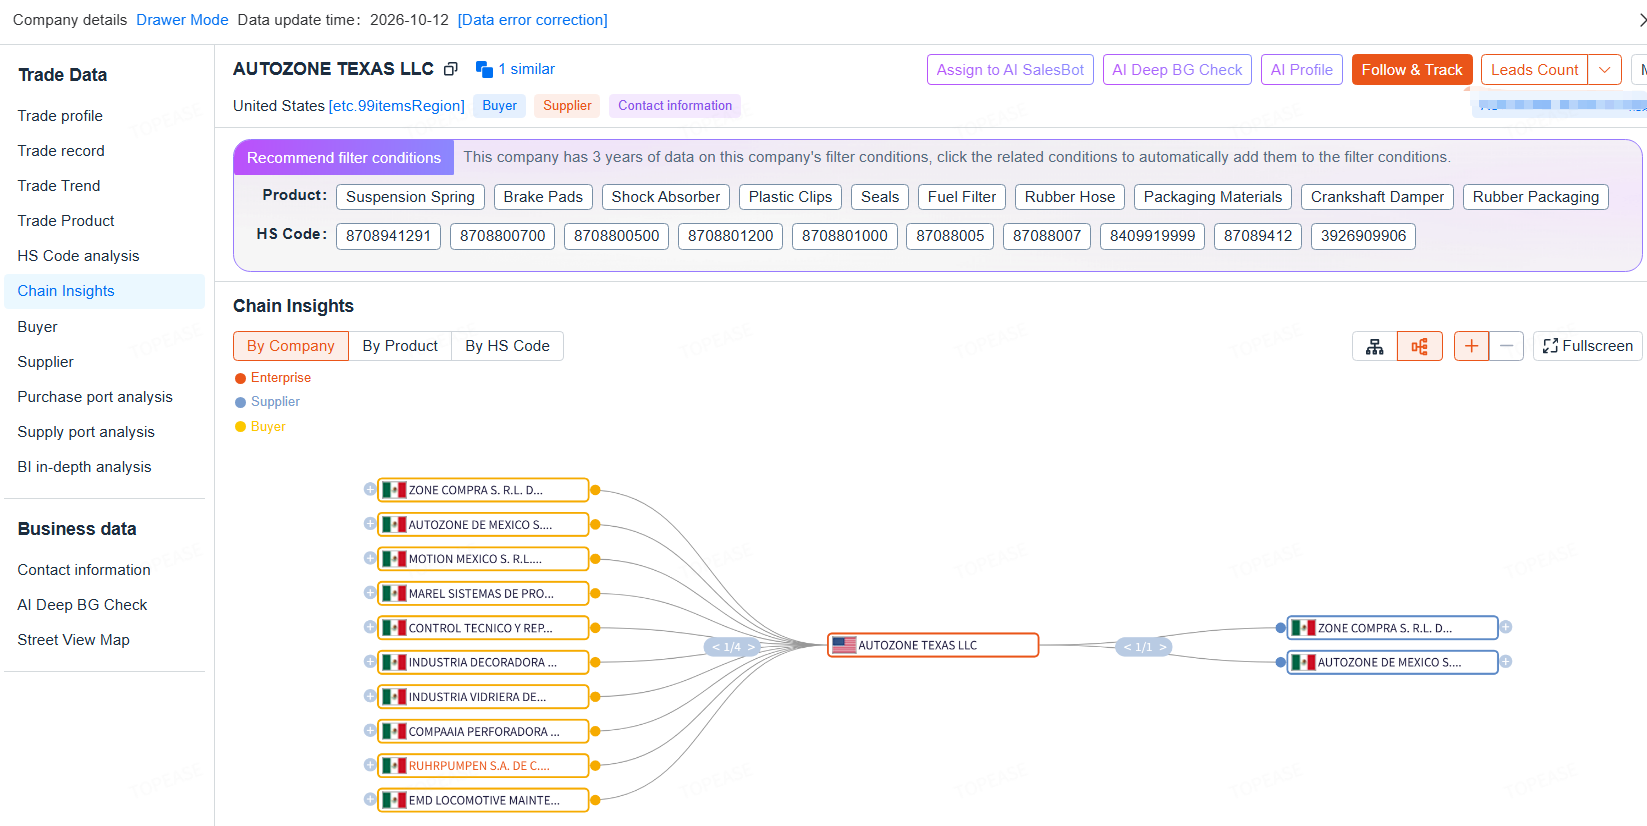Toggle the Buyer legend item
Screen dimensions: 1647x826
[x=260, y=427]
